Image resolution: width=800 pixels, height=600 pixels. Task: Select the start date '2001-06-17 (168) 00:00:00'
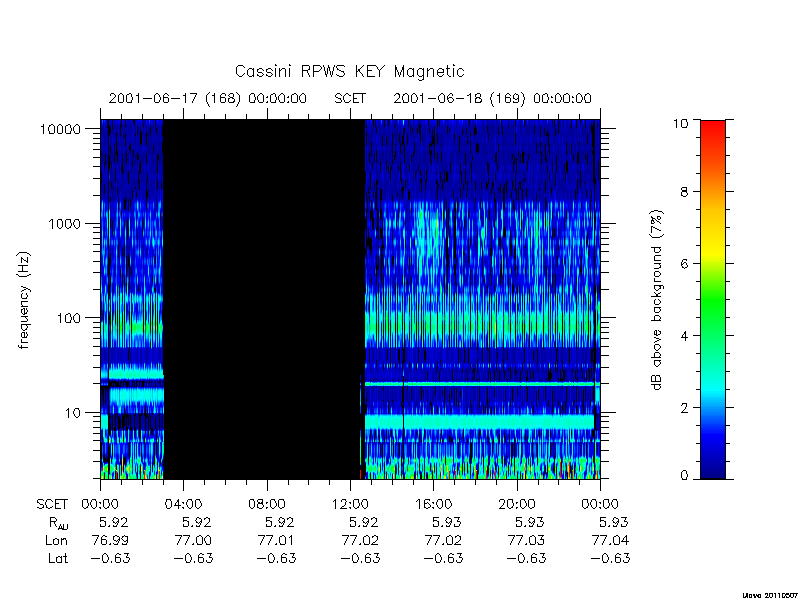[208, 98]
